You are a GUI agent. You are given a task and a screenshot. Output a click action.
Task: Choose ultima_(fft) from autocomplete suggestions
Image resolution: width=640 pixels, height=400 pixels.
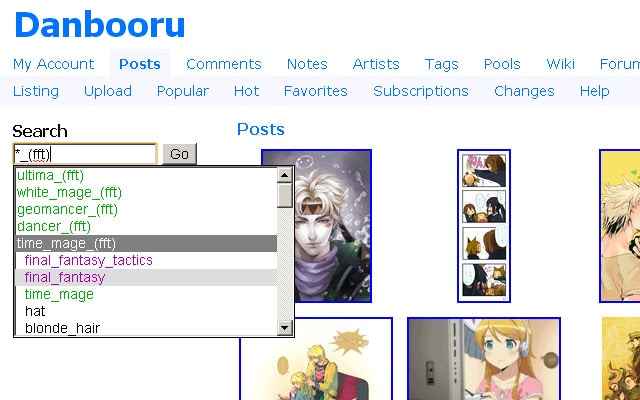(146, 176)
